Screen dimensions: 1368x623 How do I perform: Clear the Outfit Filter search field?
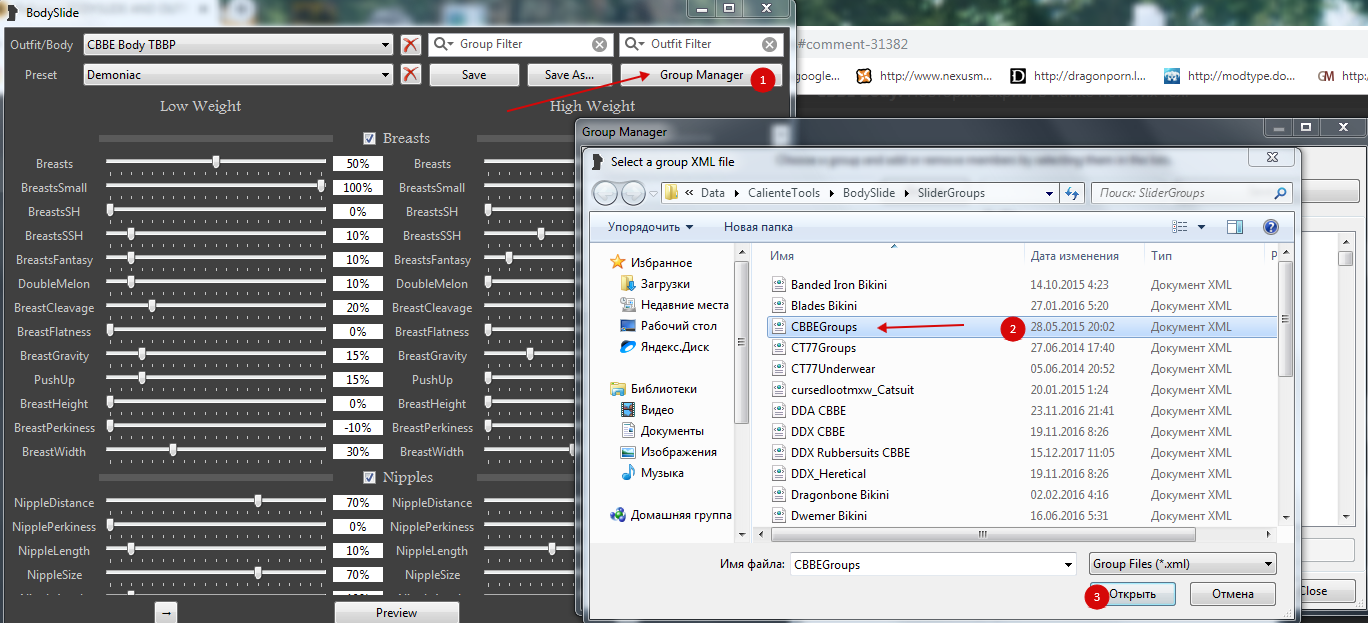[769, 45]
